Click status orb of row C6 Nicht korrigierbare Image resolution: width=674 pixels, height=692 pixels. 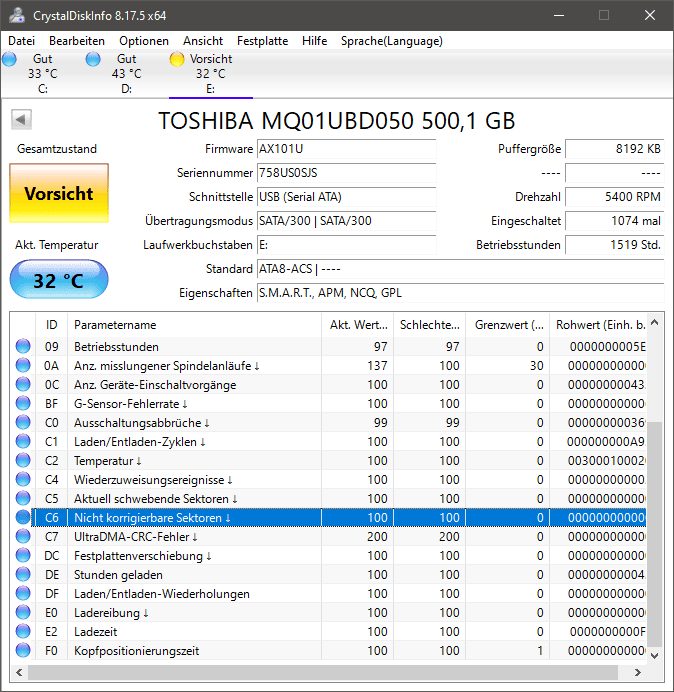pyautogui.click(x=23, y=517)
